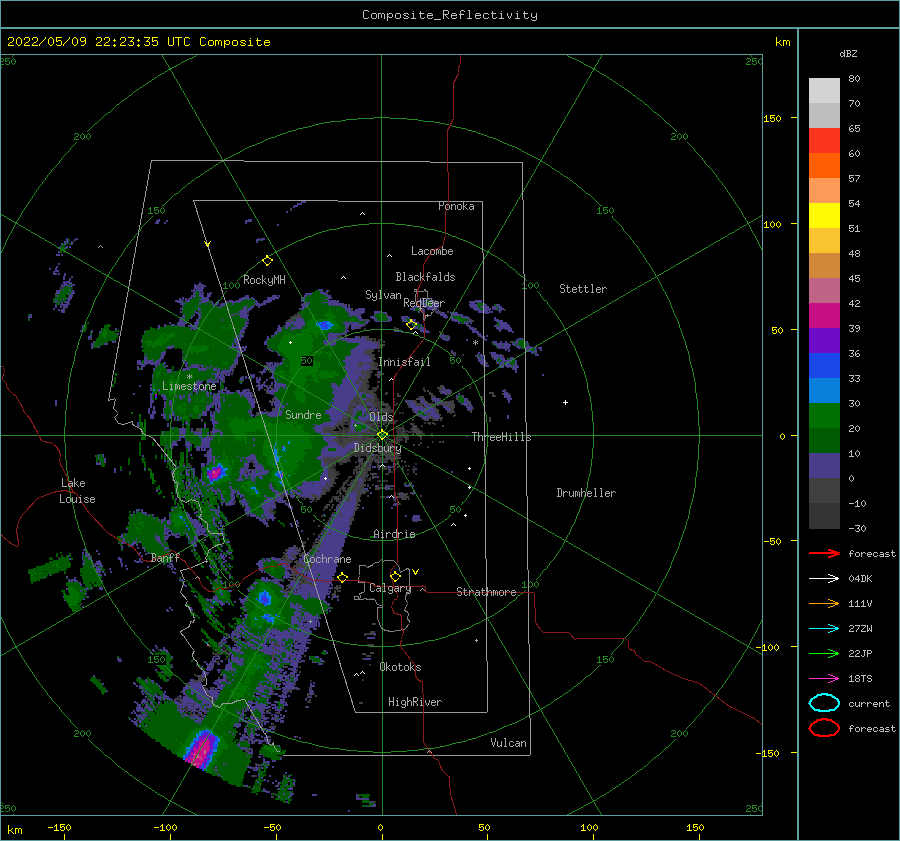900x841 pixels.
Task: Click the Okotoks label
Action: [x=400, y=667]
